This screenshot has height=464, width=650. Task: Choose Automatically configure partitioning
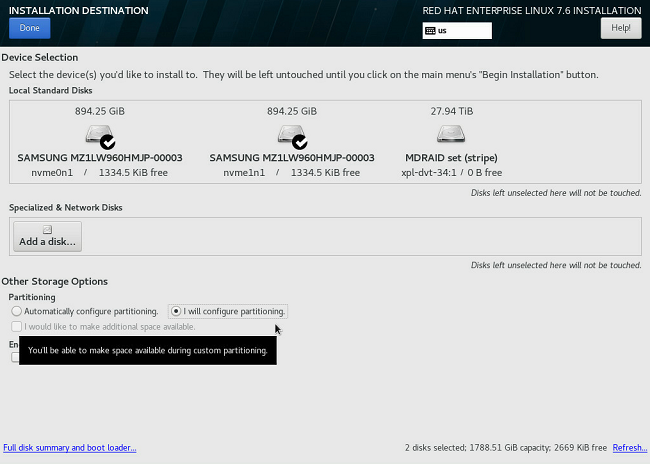click(x=17, y=311)
